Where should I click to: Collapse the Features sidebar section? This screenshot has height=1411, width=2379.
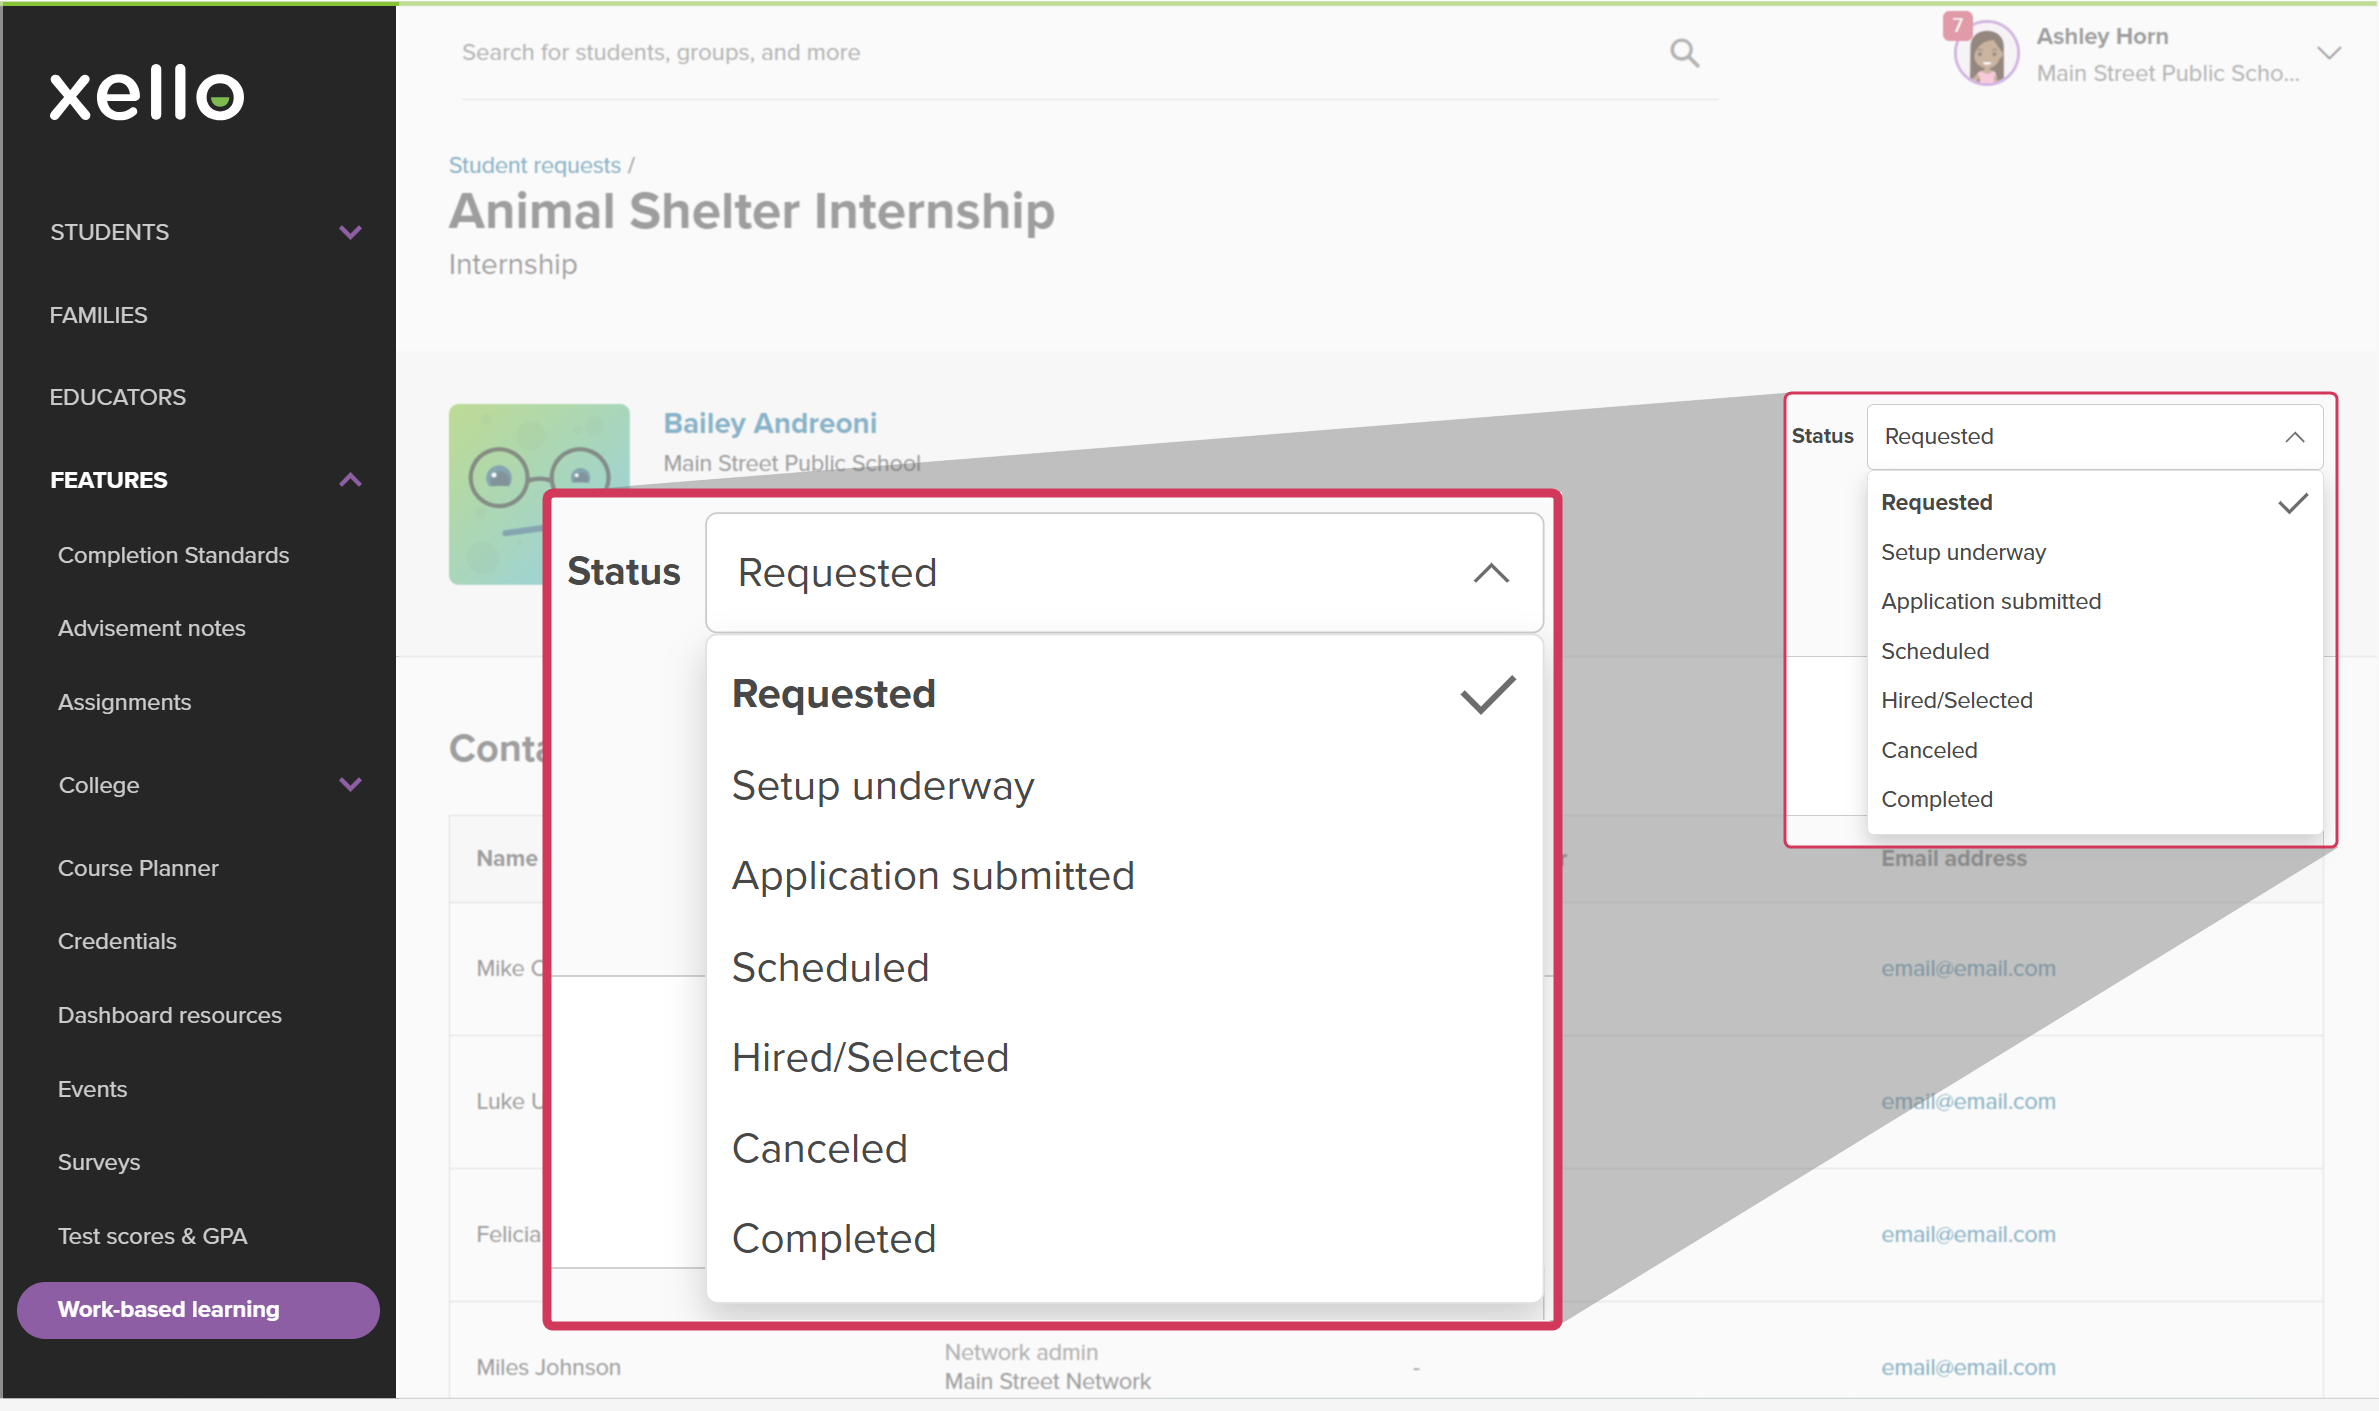point(350,480)
